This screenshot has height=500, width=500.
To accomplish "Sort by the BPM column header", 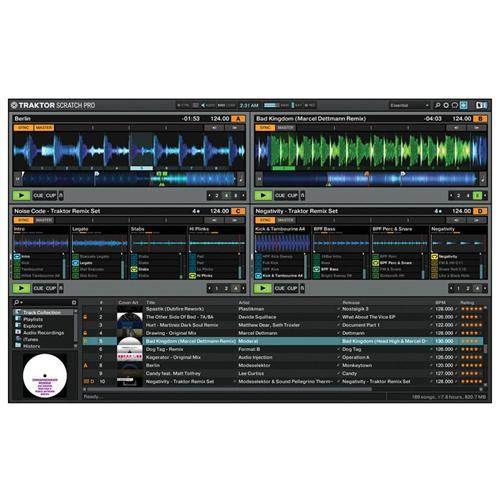I will pyautogui.click(x=440, y=303).
